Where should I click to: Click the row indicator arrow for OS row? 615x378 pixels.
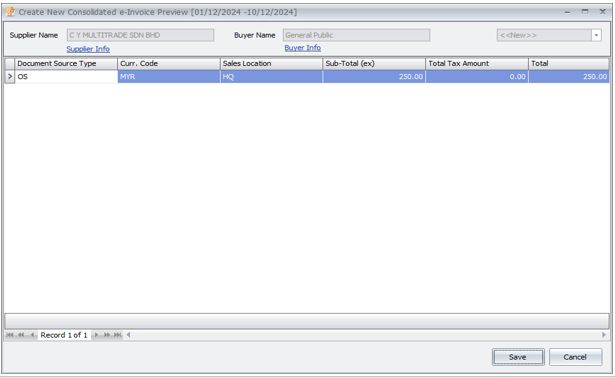10,76
